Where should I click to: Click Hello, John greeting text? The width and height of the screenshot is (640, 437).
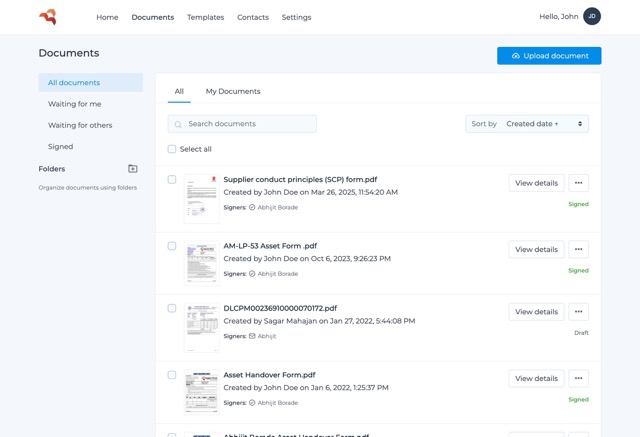click(559, 16)
